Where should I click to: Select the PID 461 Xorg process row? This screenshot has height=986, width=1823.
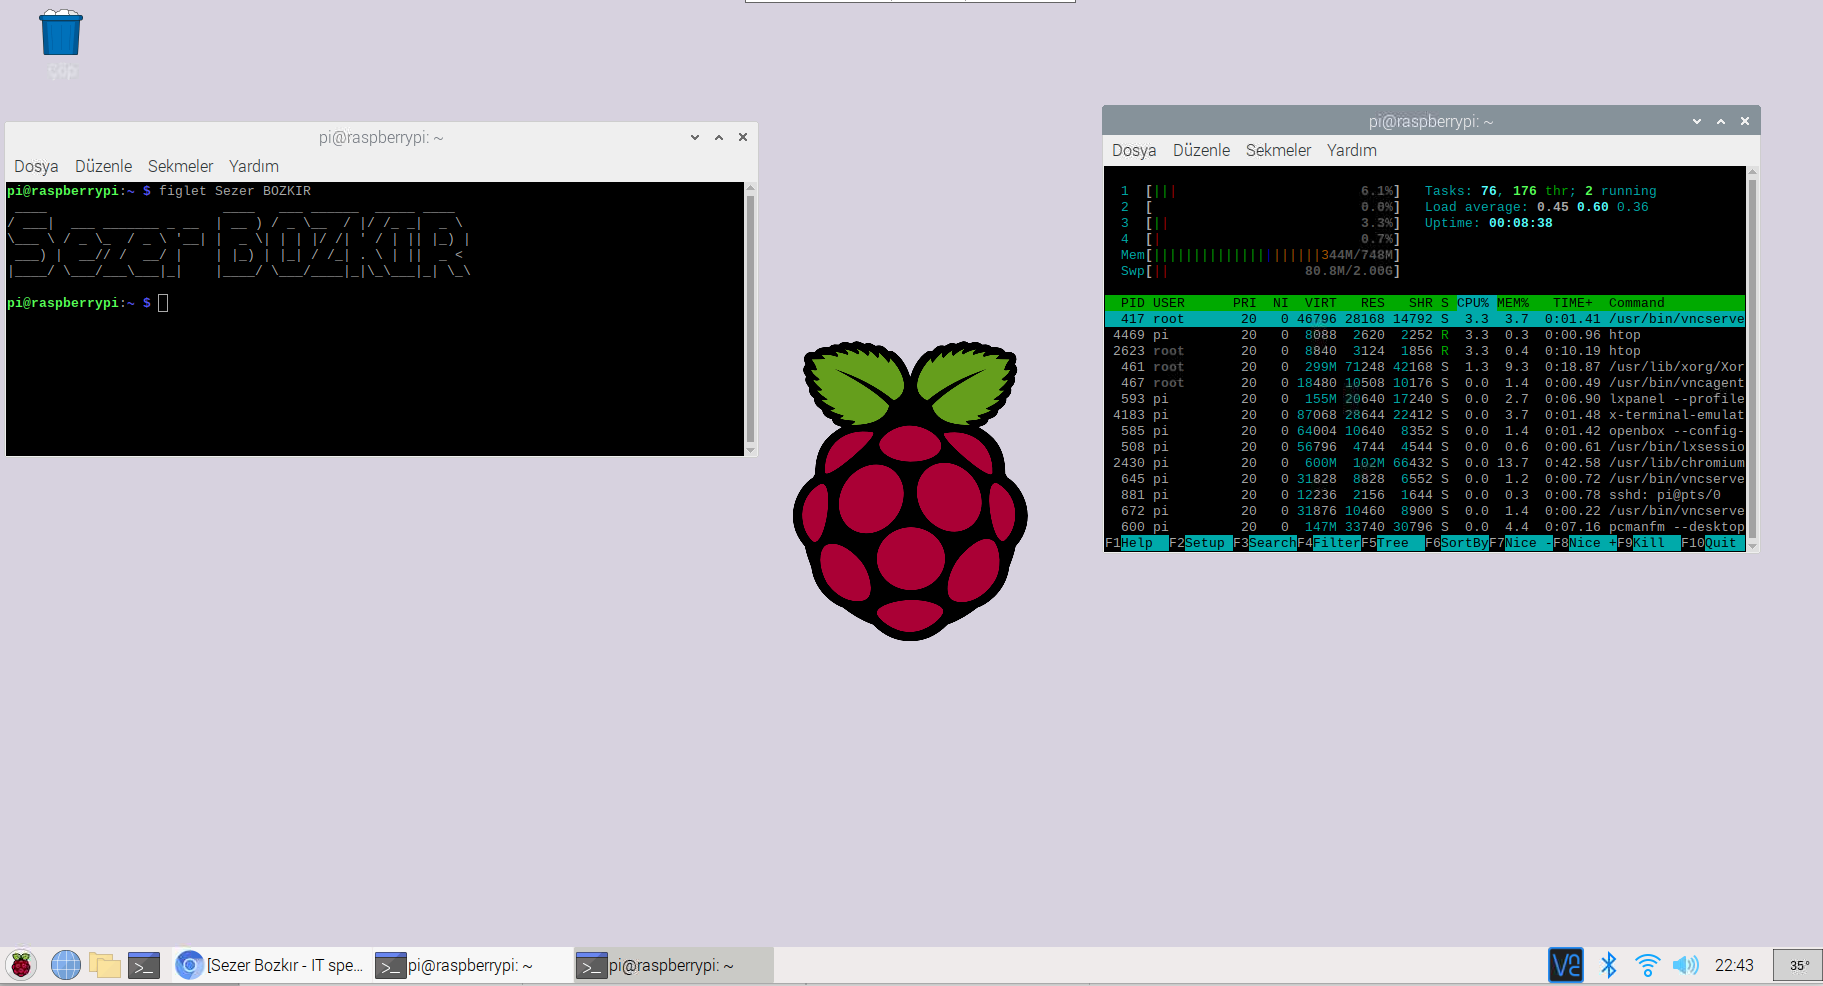pos(1425,367)
